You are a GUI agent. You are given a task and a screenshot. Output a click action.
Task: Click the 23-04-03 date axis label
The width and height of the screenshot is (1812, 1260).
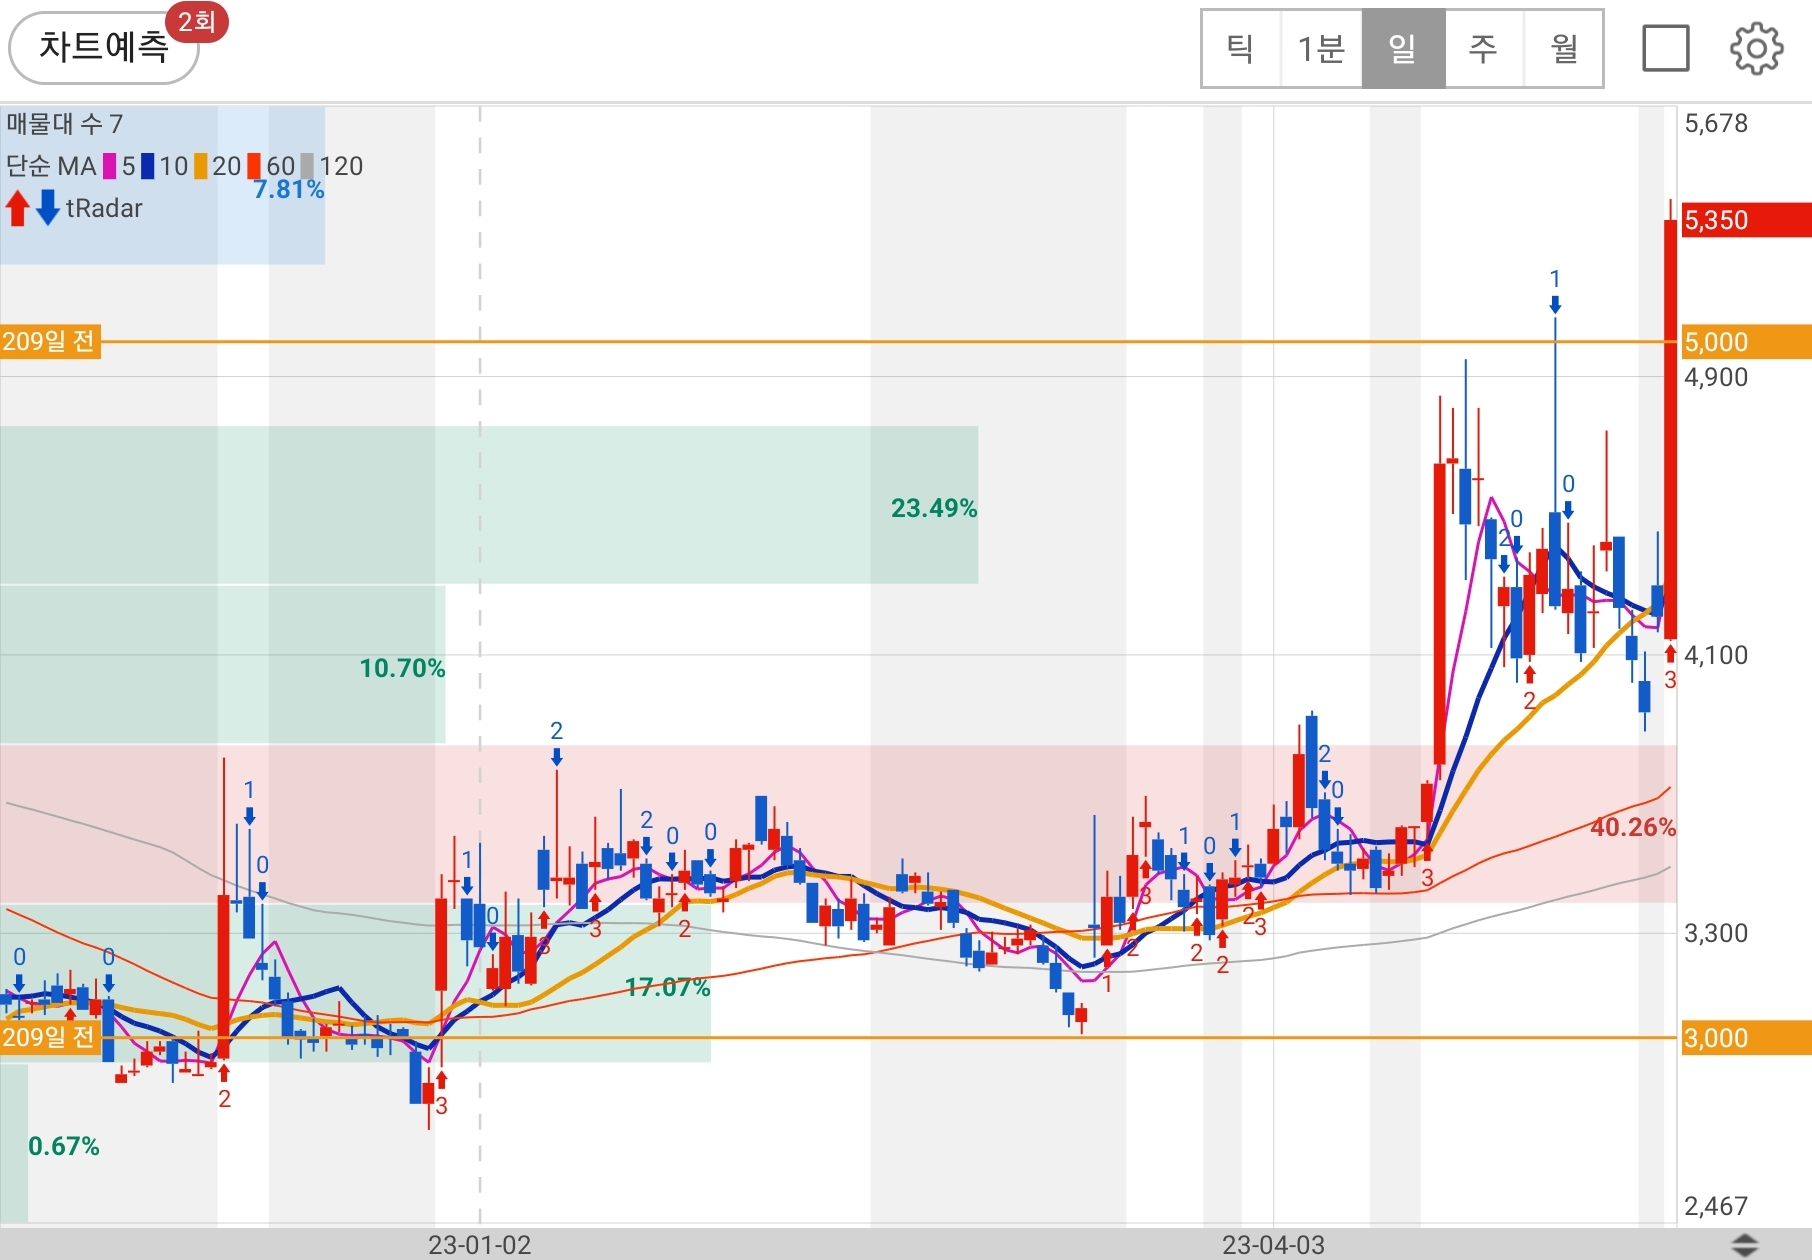[x=1273, y=1245]
